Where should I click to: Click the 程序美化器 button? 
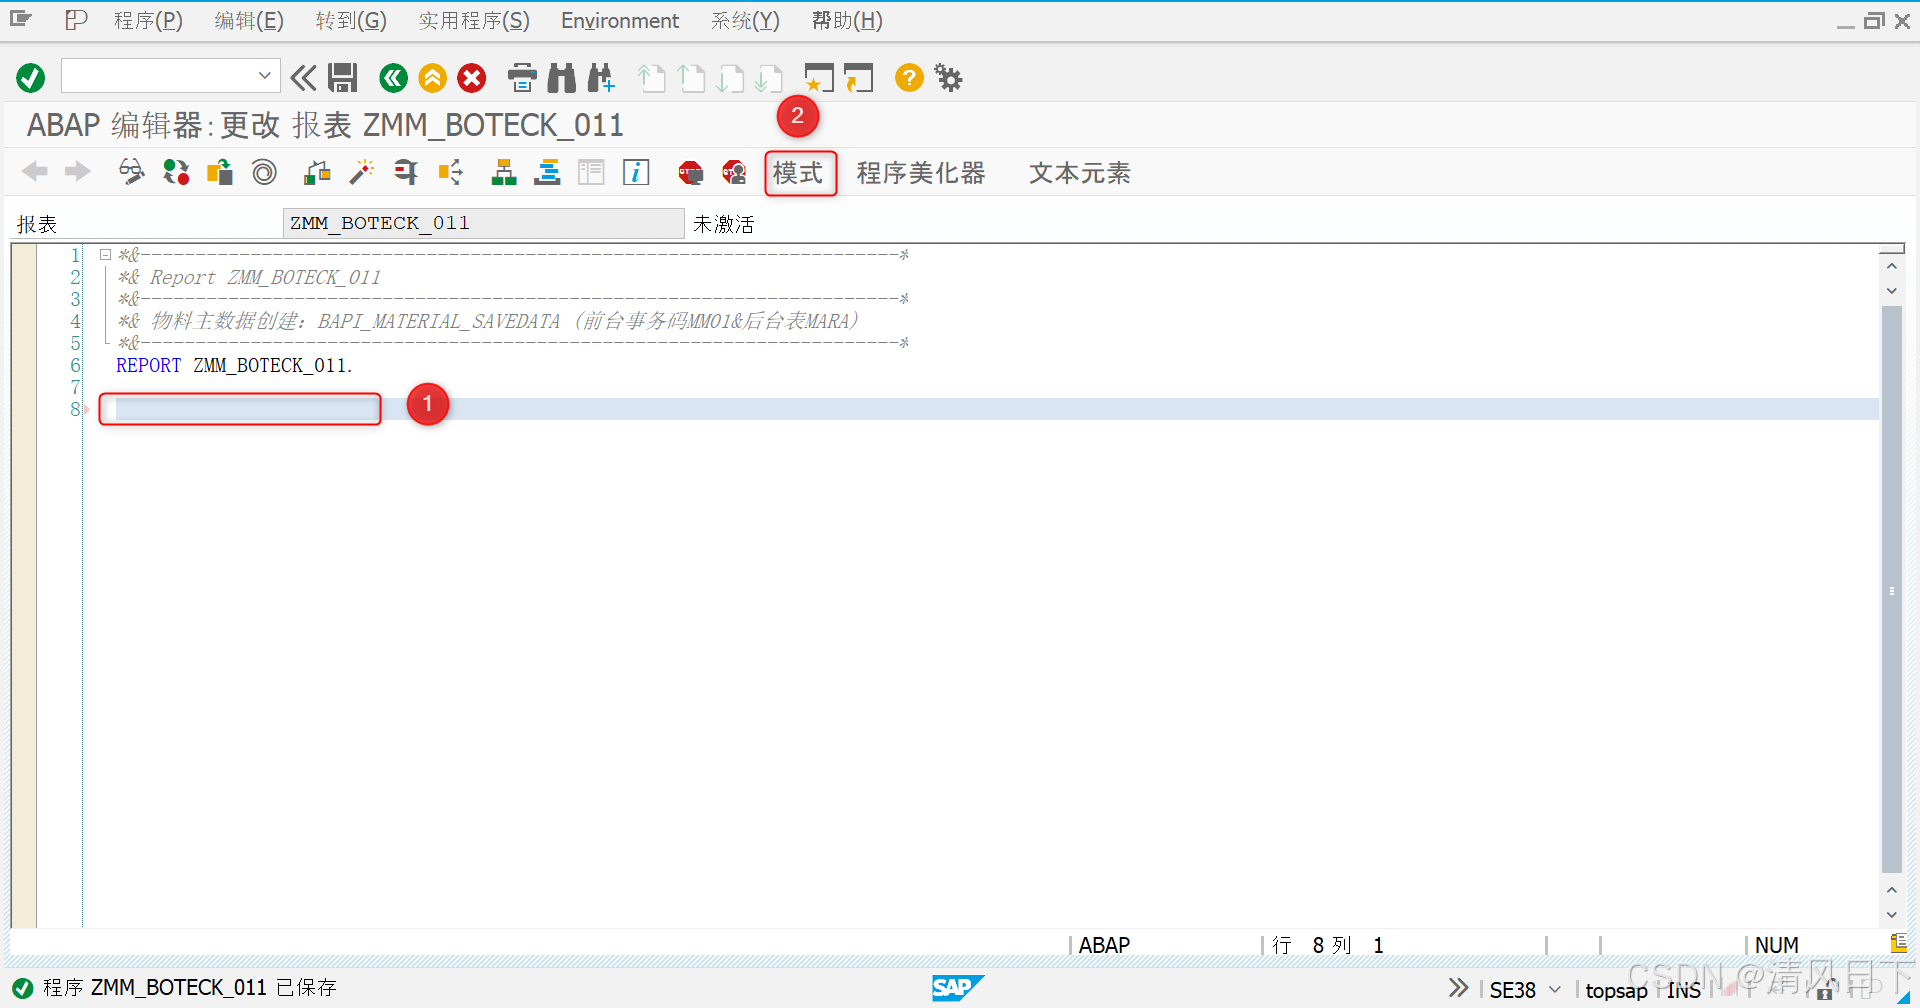pyautogui.click(x=920, y=173)
